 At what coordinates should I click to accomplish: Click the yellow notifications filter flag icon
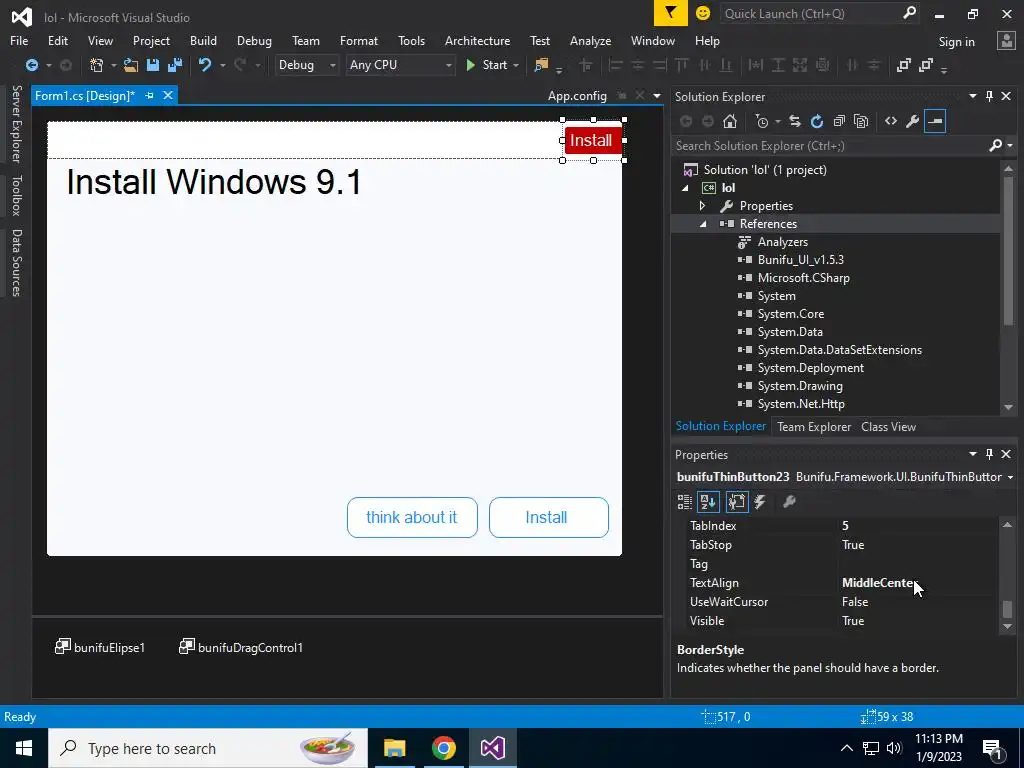pyautogui.click(x=671, y=13)
